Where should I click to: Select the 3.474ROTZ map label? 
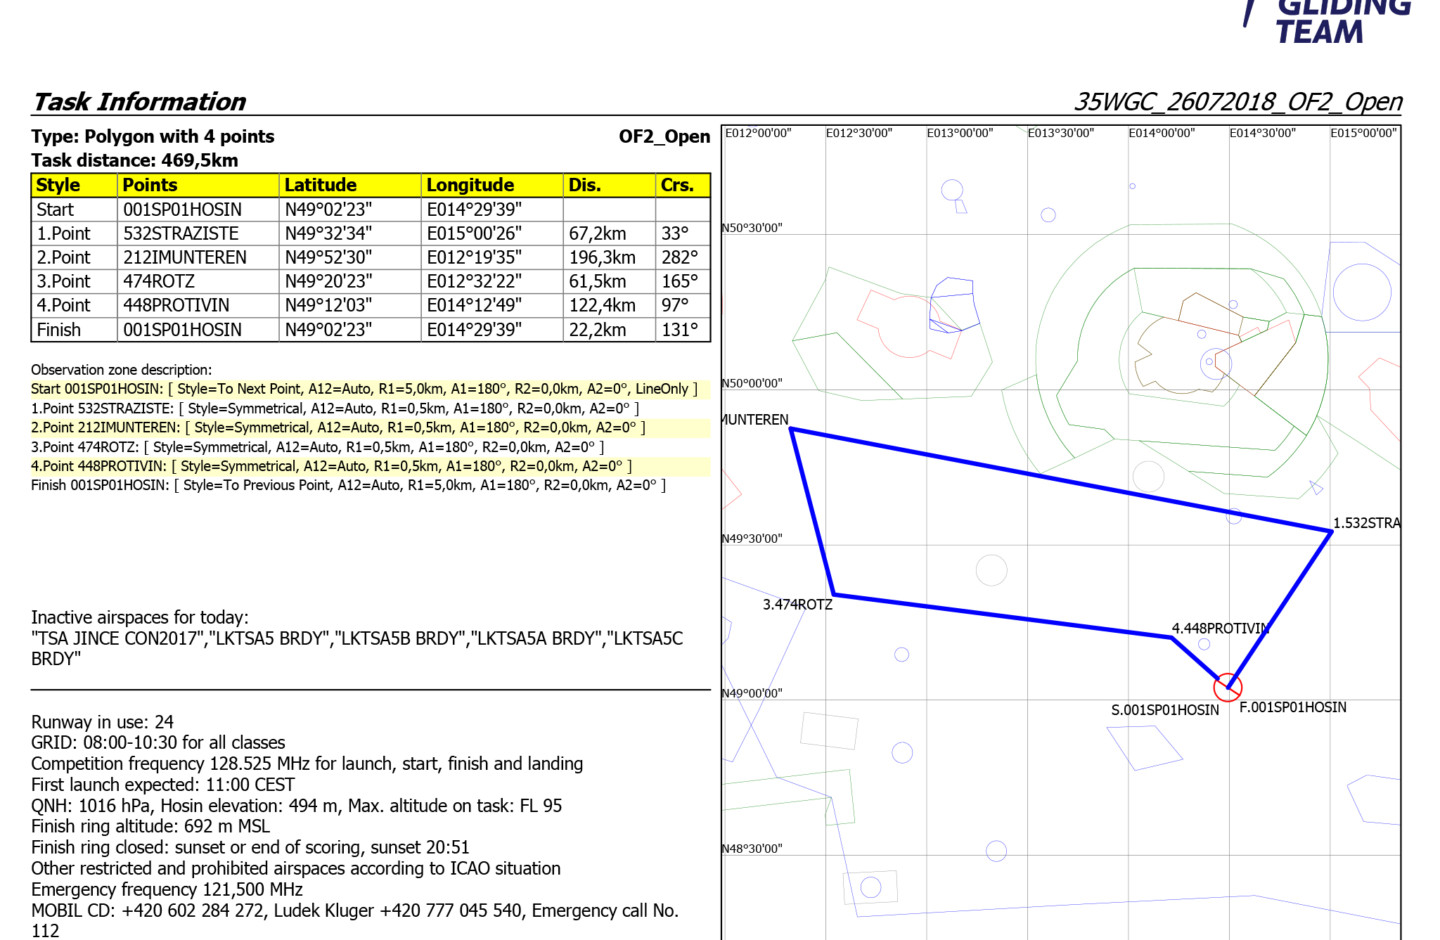797,604
